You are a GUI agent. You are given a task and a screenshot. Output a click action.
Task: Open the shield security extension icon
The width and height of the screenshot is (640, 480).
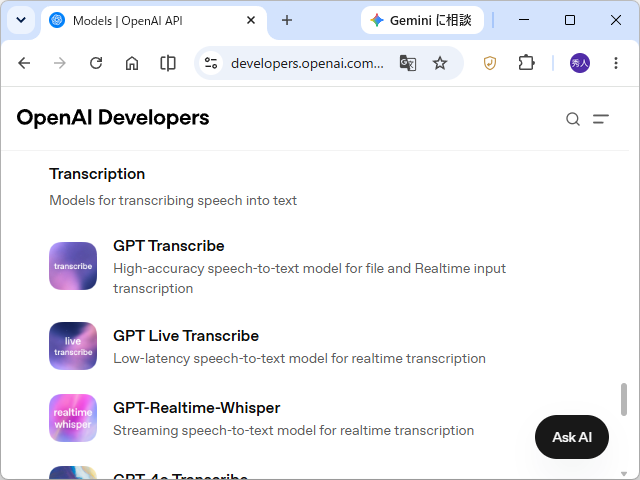click(x=490, y=63)
